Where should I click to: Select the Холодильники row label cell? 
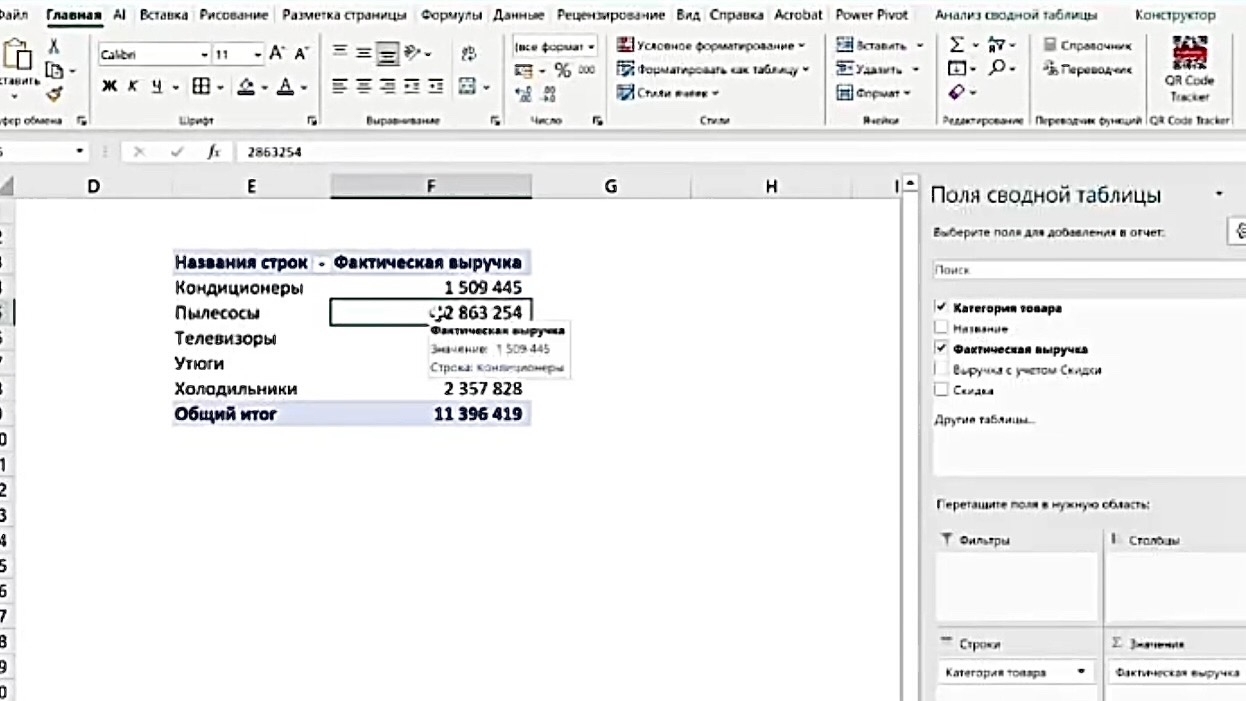pyautogui.click(x=251, y=389)
